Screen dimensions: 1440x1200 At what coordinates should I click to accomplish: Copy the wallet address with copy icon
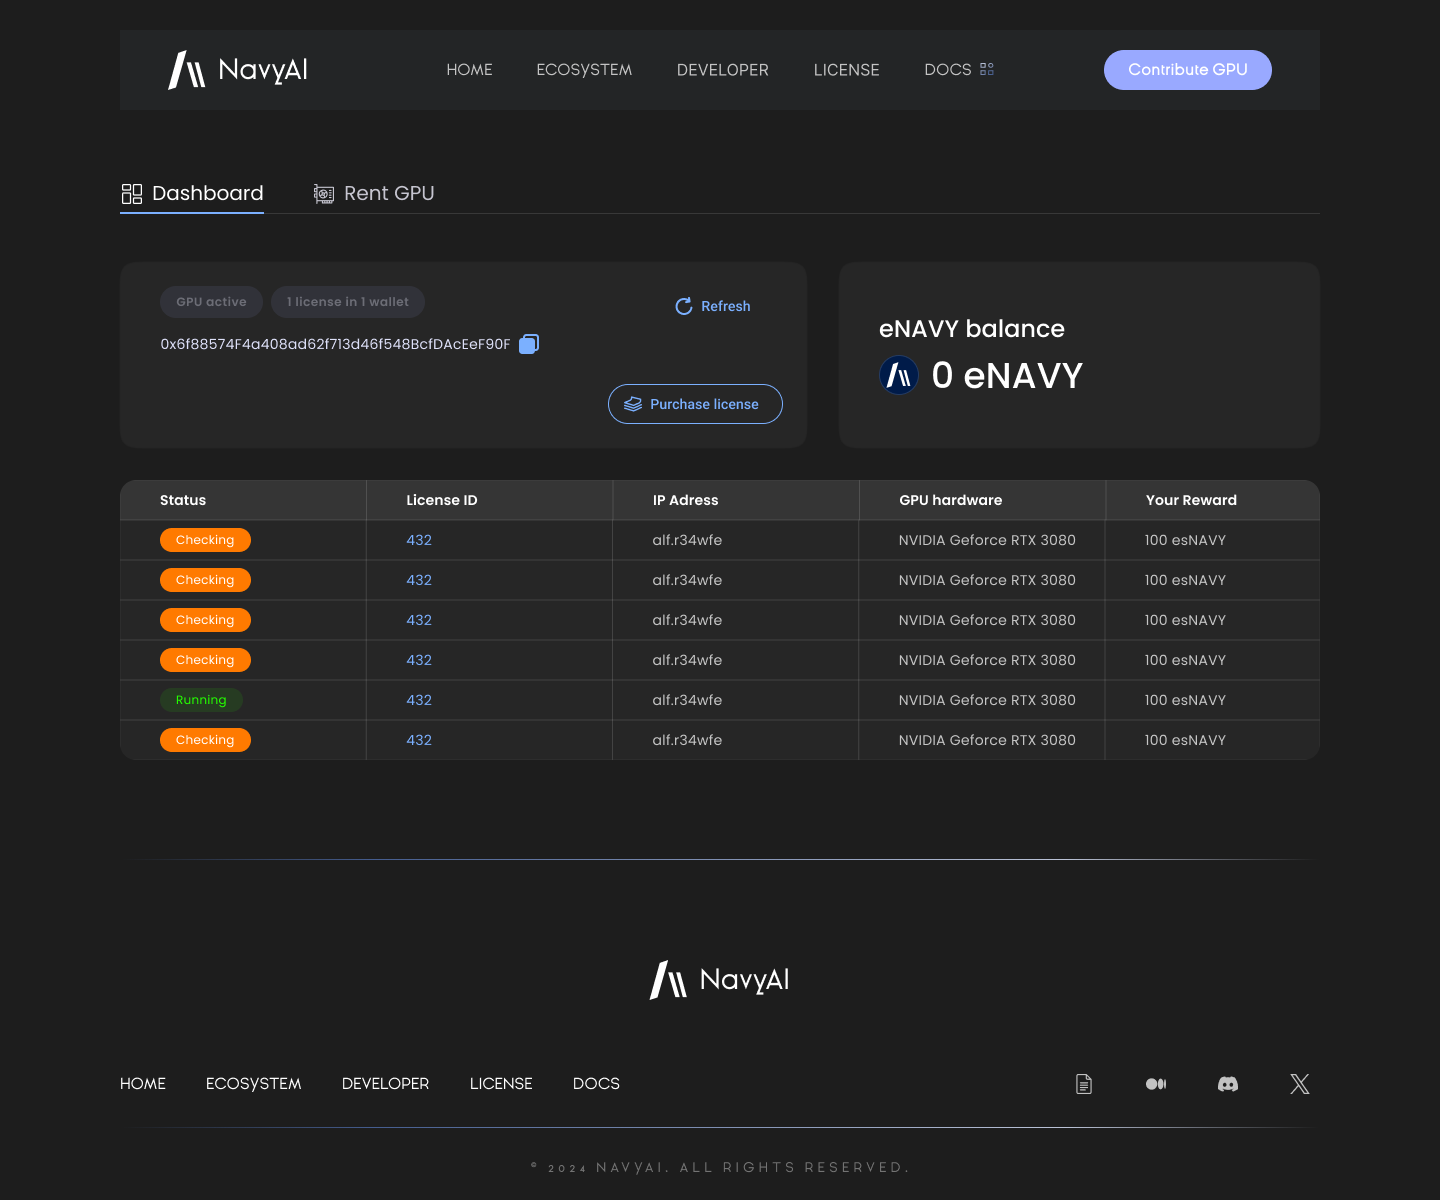point(529,344)
